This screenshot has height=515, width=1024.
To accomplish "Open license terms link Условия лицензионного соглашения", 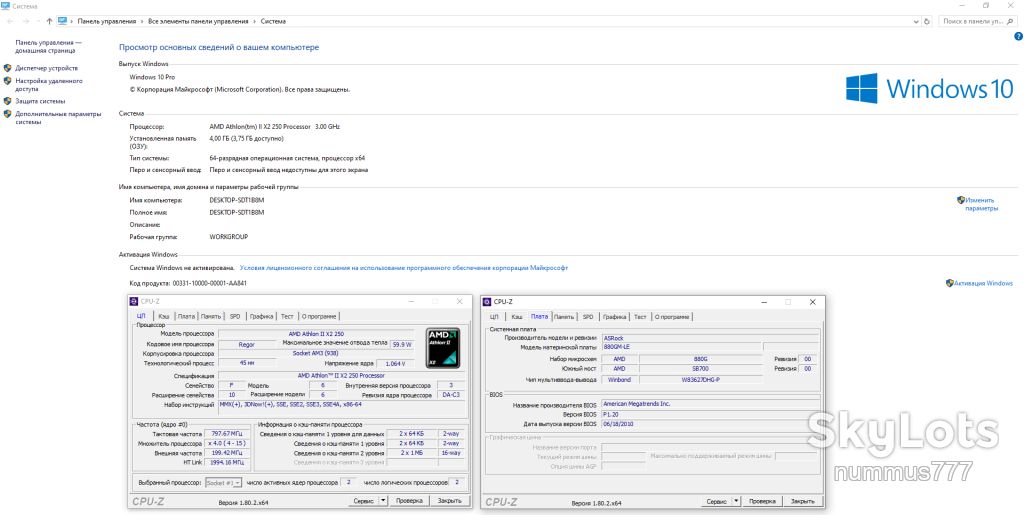I will click(x=404, y=268).
